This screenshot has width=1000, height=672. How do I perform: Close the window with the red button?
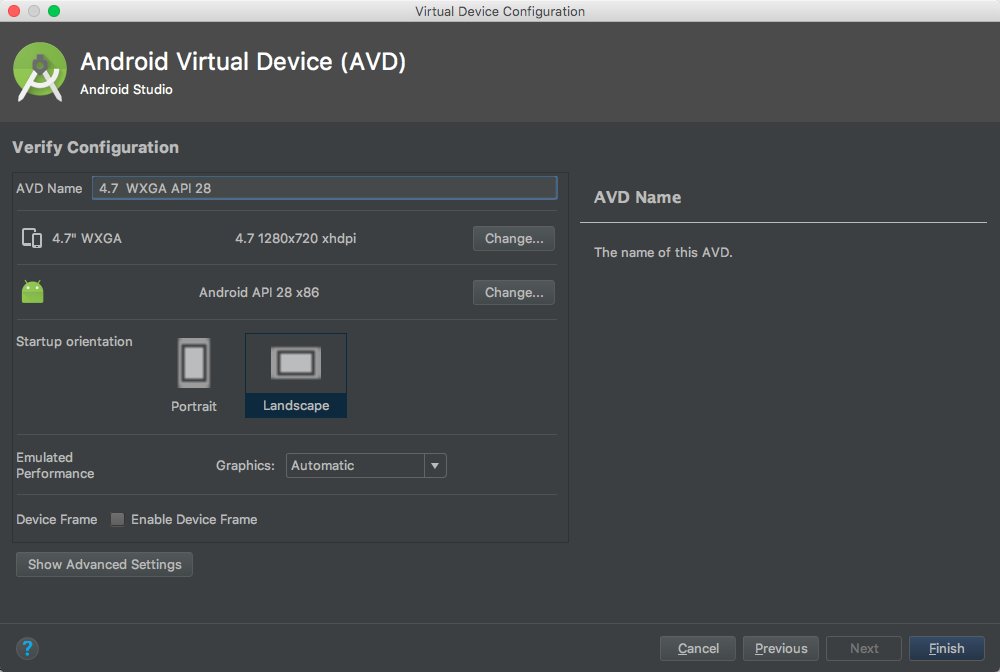[x=14, y=11]
